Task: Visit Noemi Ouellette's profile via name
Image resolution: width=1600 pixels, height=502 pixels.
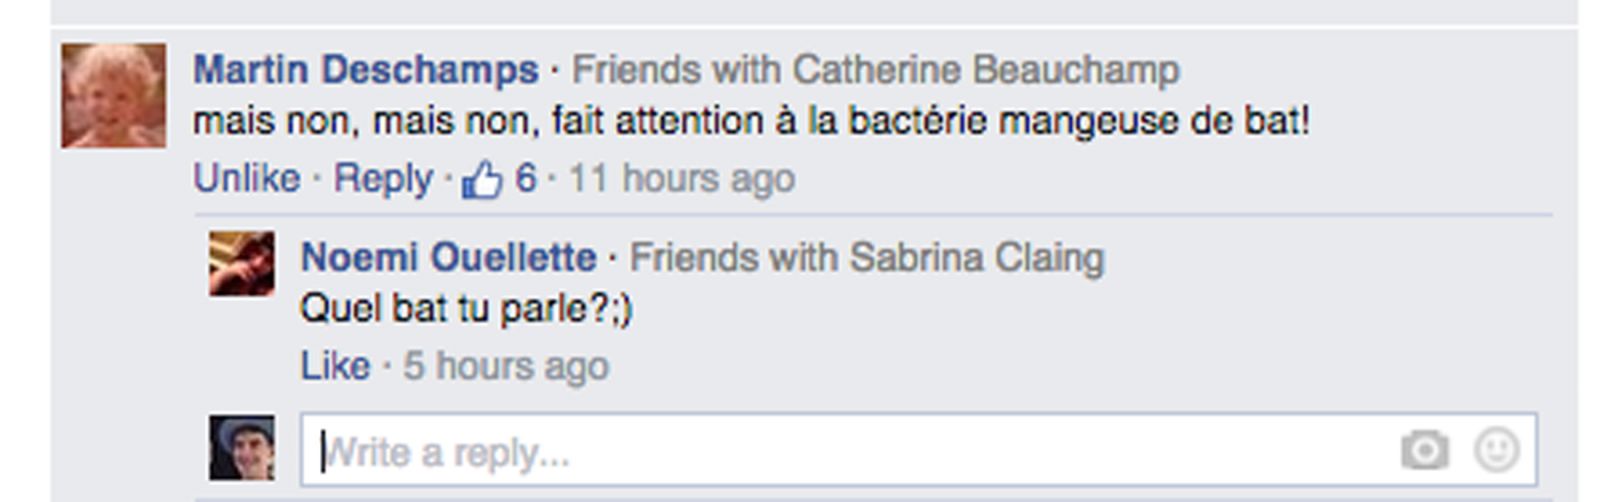Action: point(448,258)
